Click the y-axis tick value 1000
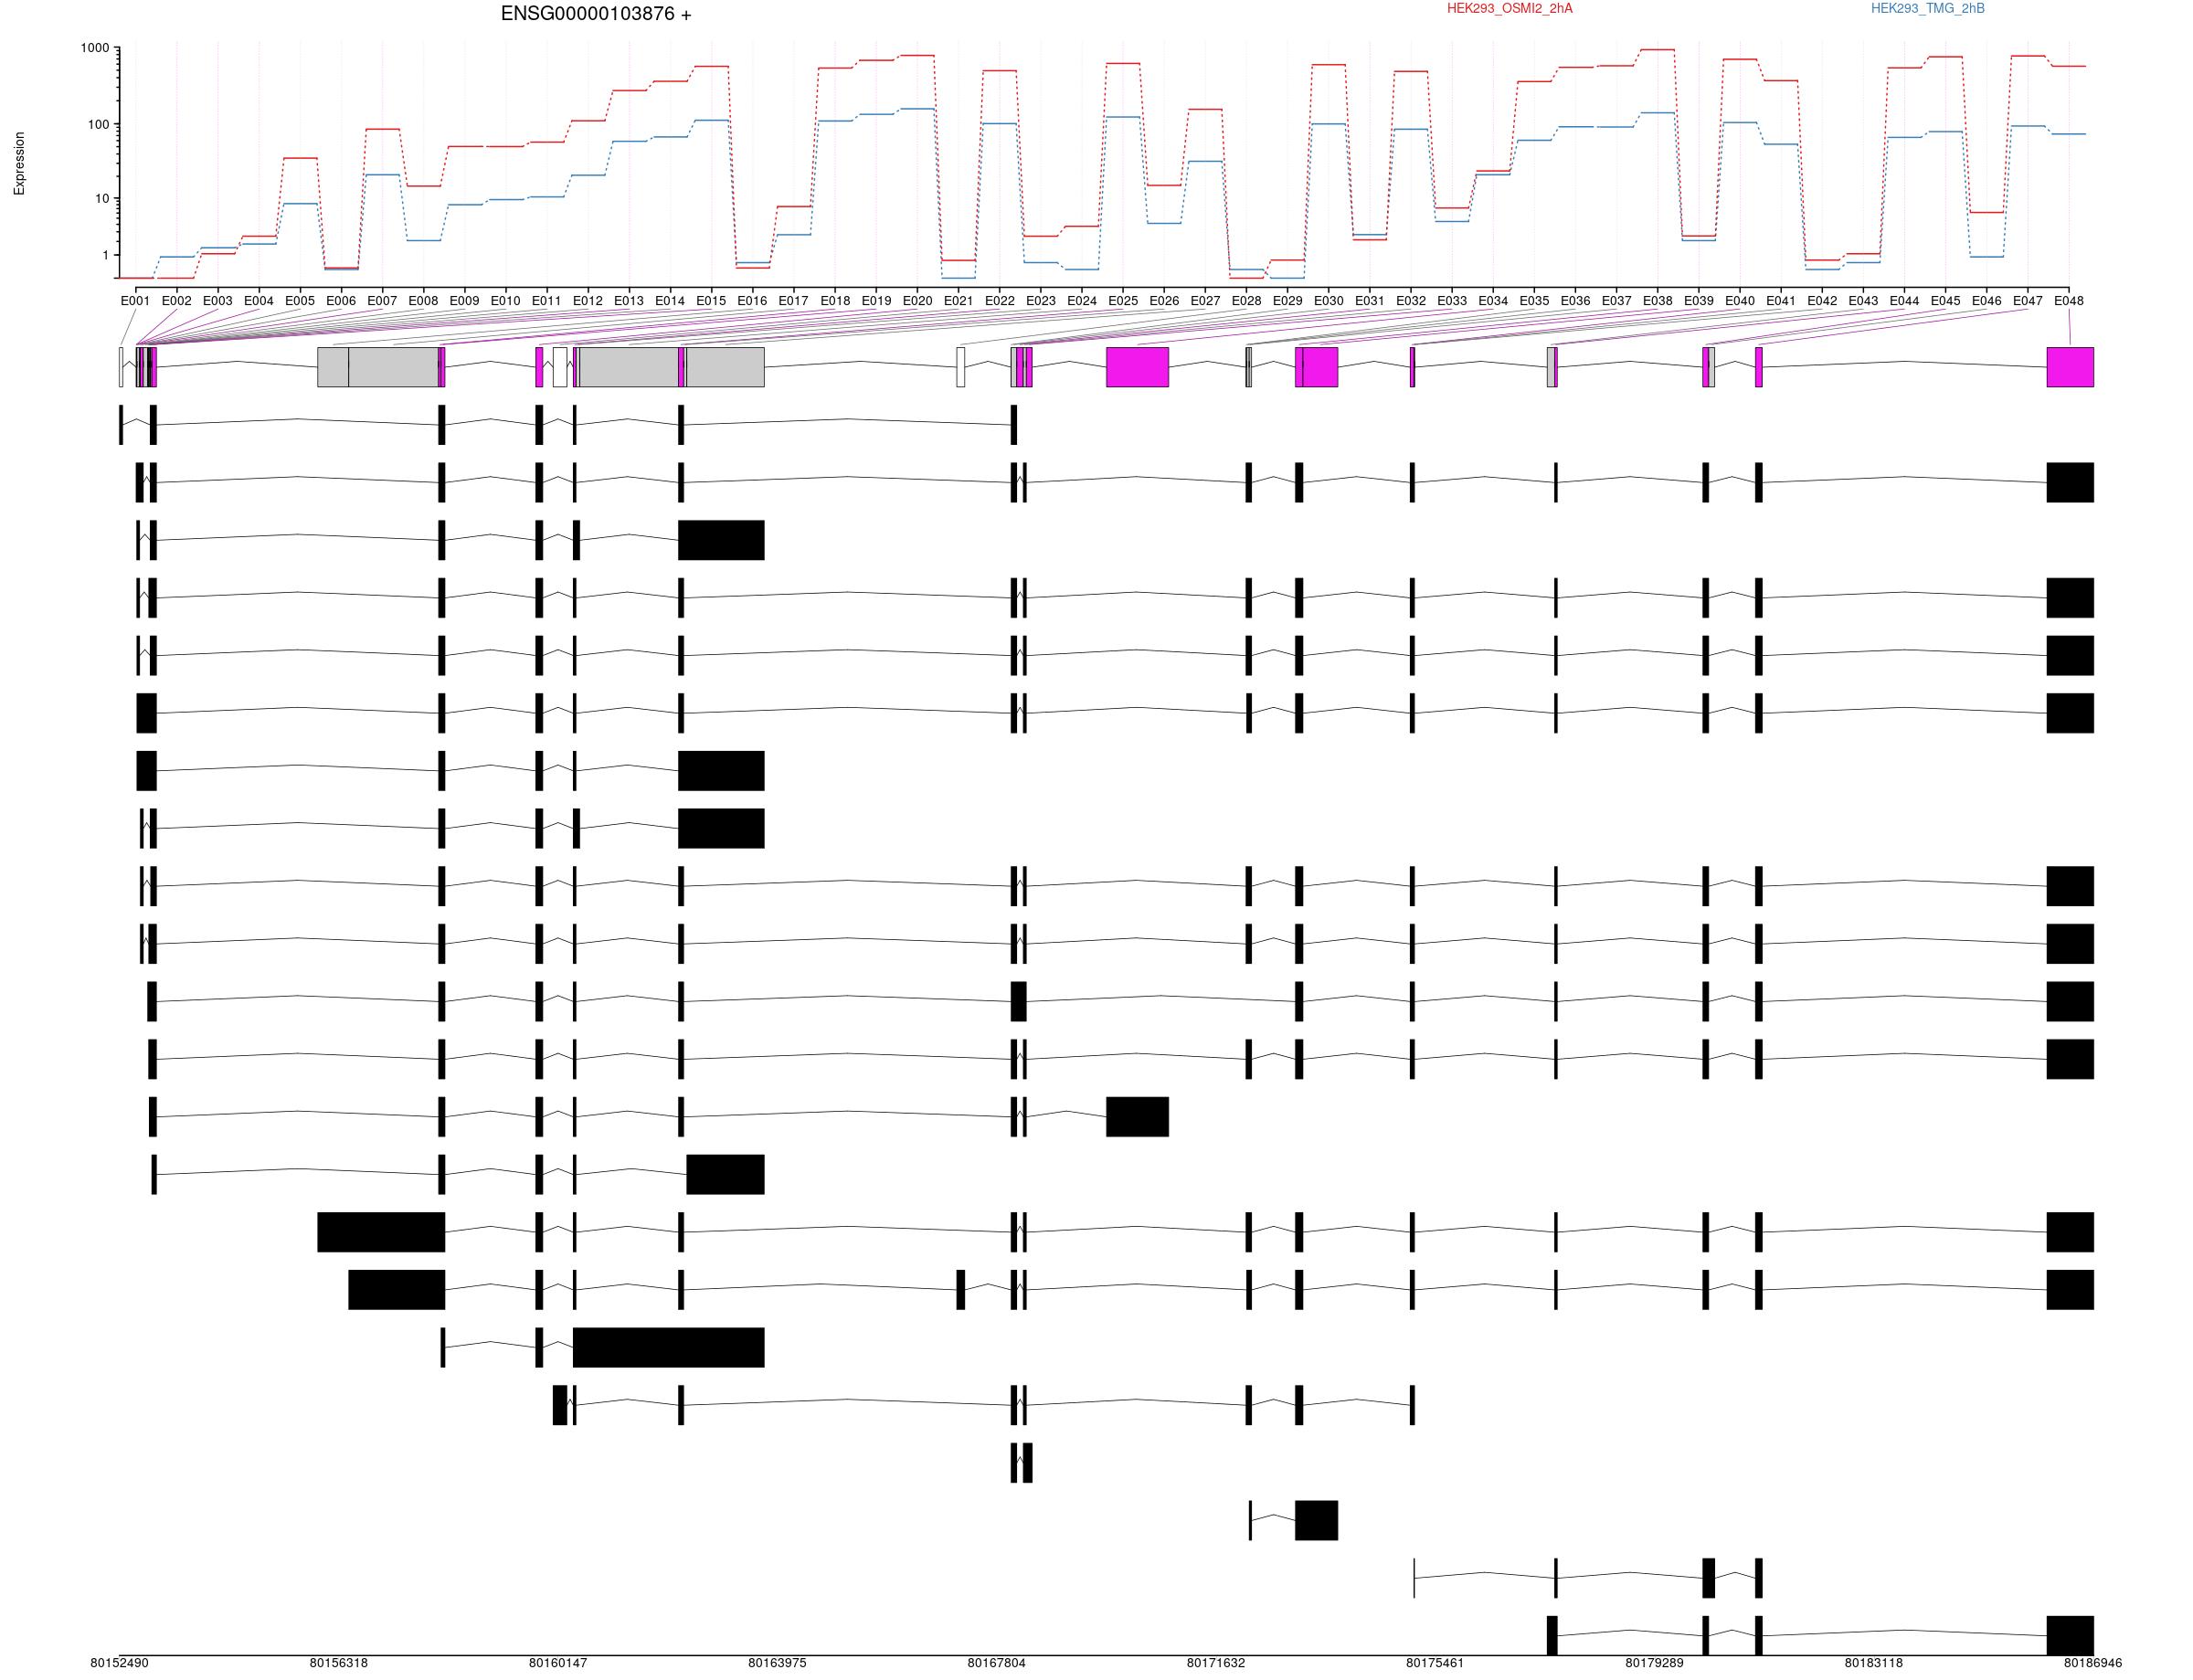This screenshot has height=1680, width=2193. (95, 48)
